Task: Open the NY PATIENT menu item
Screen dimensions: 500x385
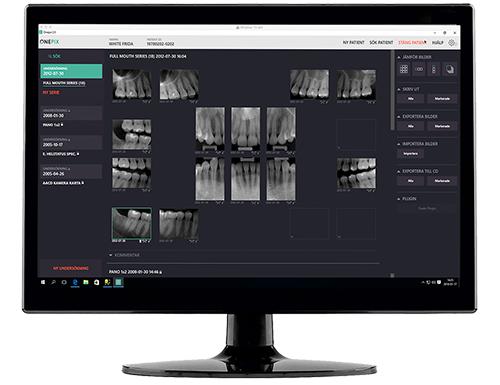Action: click(353, 43)
